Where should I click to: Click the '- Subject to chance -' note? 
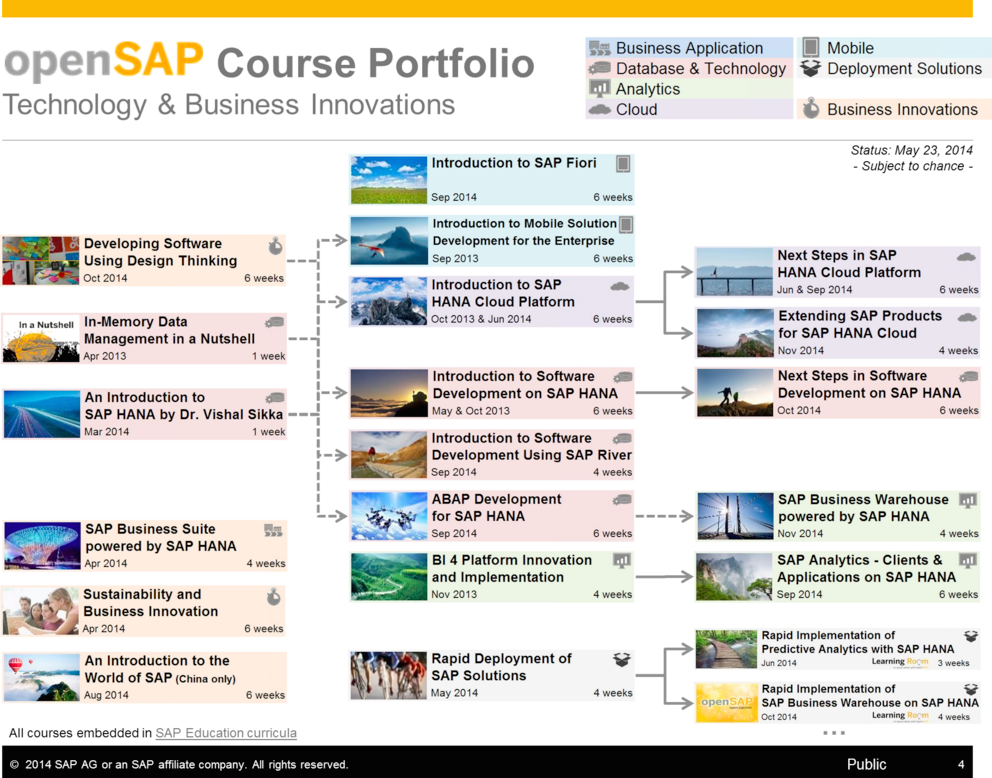(x=912, y=166)
